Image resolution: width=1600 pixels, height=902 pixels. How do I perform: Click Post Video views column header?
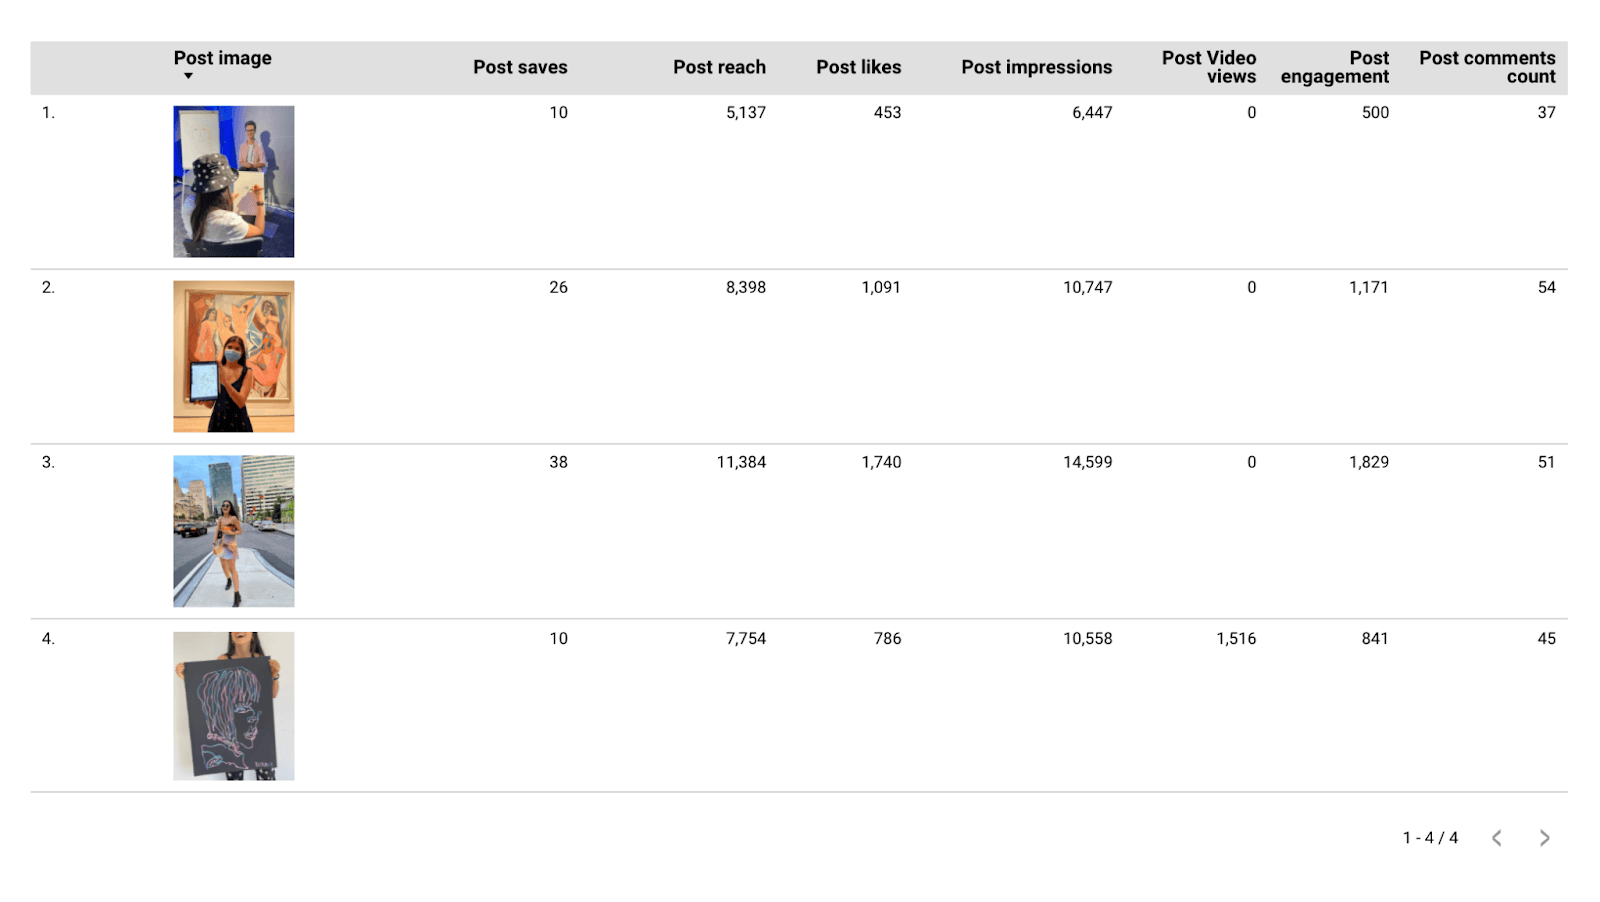1209,67
